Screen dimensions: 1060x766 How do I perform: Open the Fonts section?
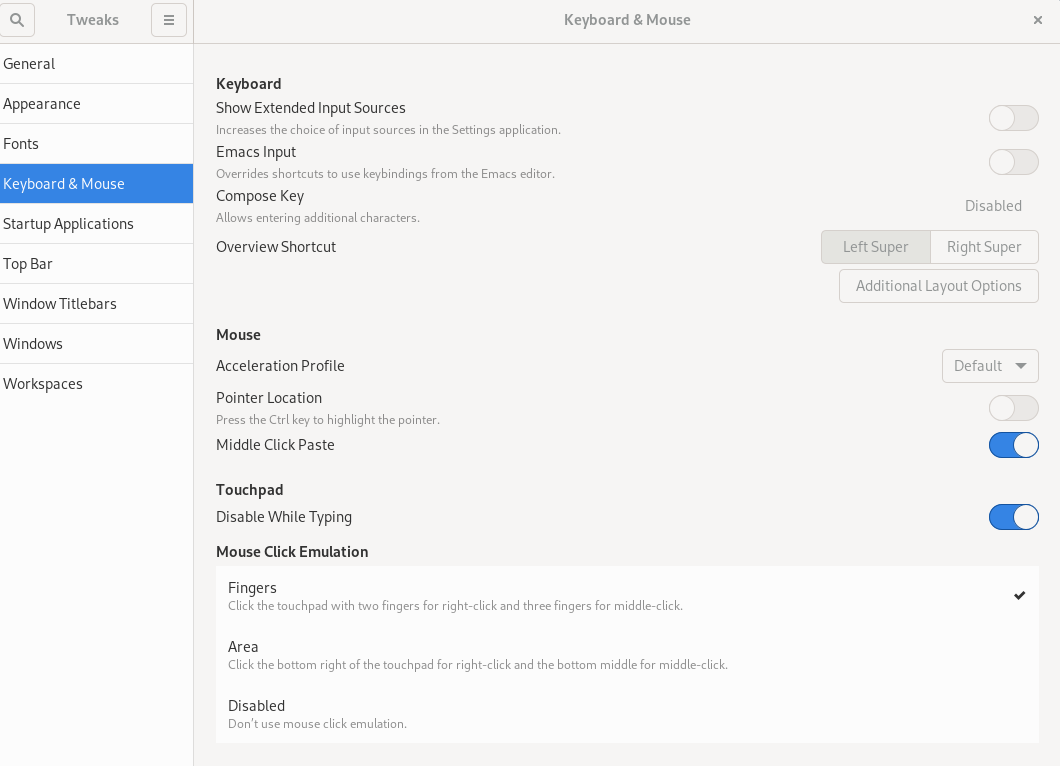21,143
